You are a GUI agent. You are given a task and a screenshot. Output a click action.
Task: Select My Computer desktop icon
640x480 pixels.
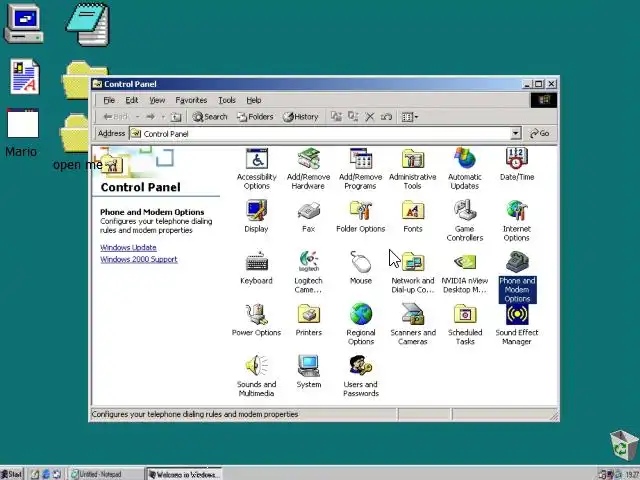click(23, 22)
